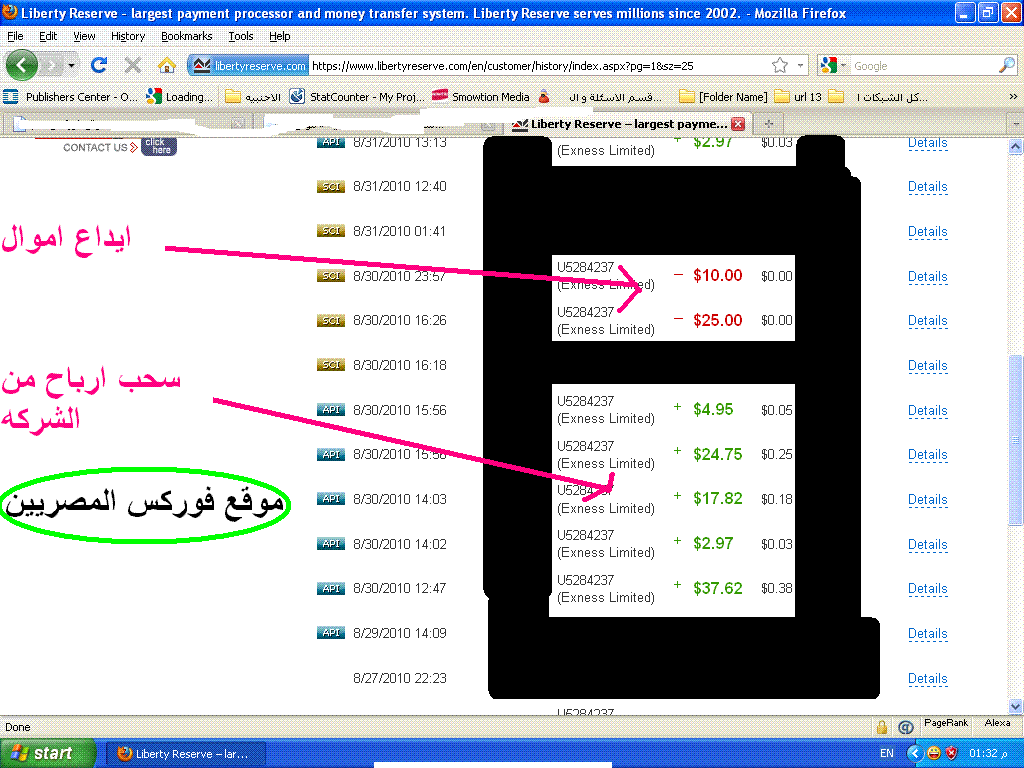
Task: Open Details for 8/27/2010 22:23 transaction
Action: (927, 679)
